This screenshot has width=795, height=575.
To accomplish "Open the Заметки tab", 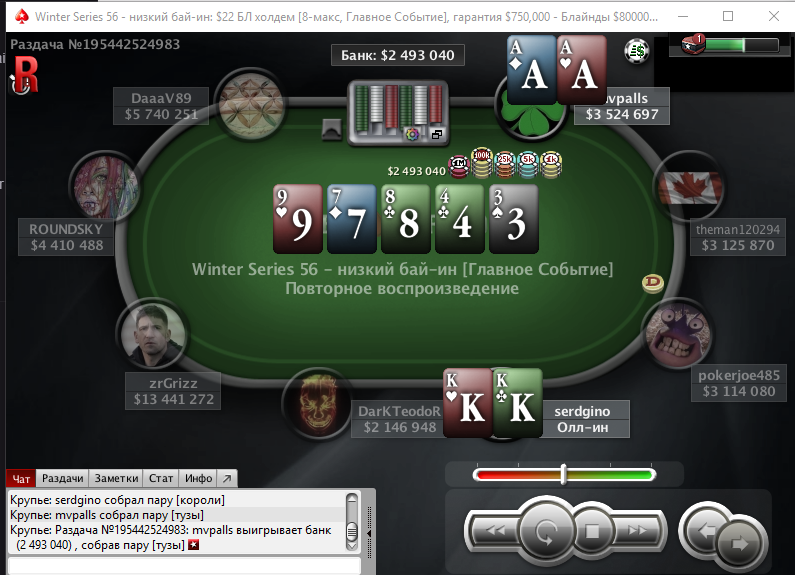I will point(116,478).
